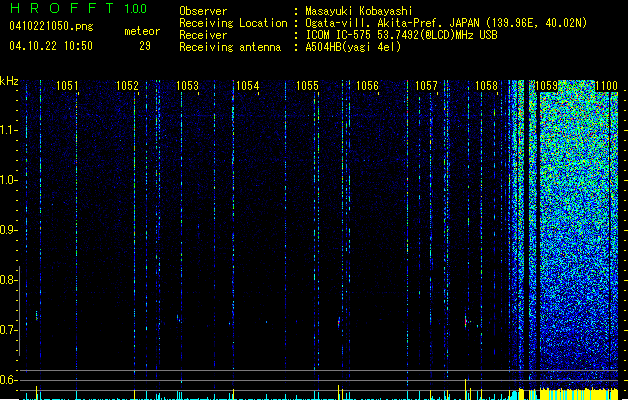Click the date stamp 04.10.22 10:50
Screen dimensions: 629x400
(x=51, y=46)
